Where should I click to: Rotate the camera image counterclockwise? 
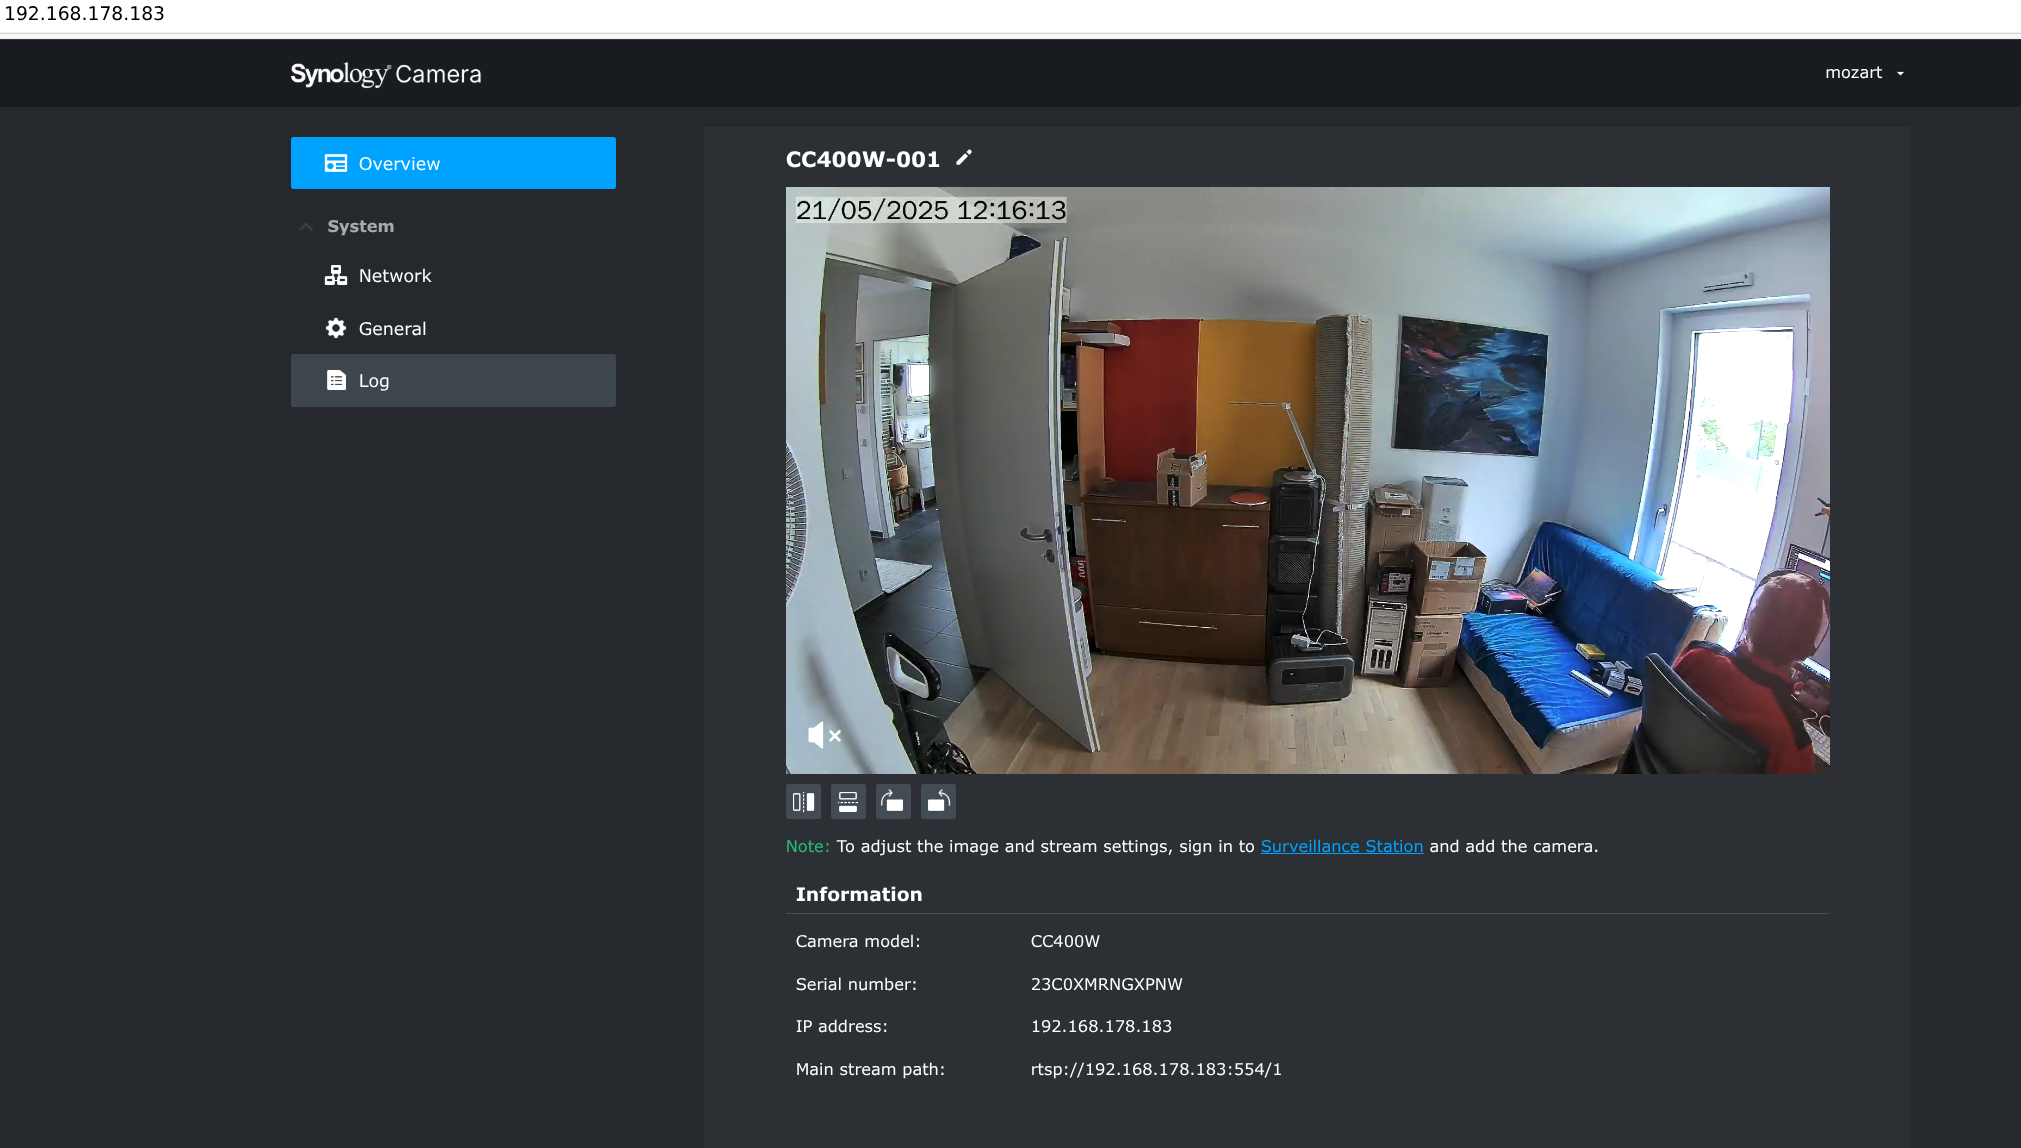(x=938, y=801)
